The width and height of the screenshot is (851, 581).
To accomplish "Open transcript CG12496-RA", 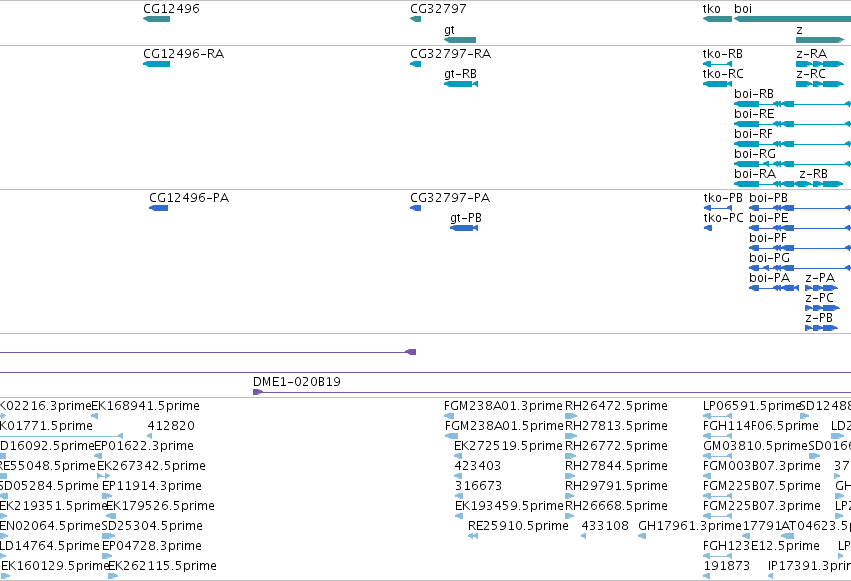I will coord(156,64).
